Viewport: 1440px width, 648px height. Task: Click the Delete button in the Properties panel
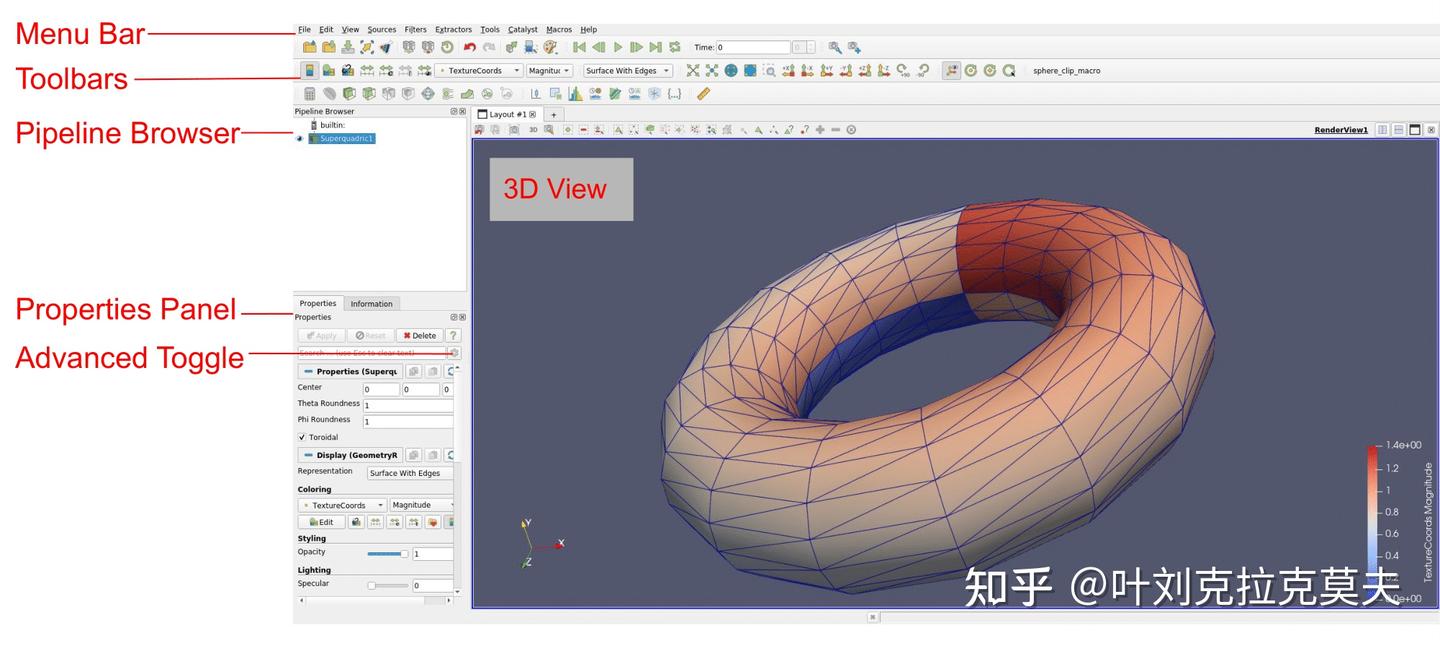pyautogui.click(x=419, y=335)
